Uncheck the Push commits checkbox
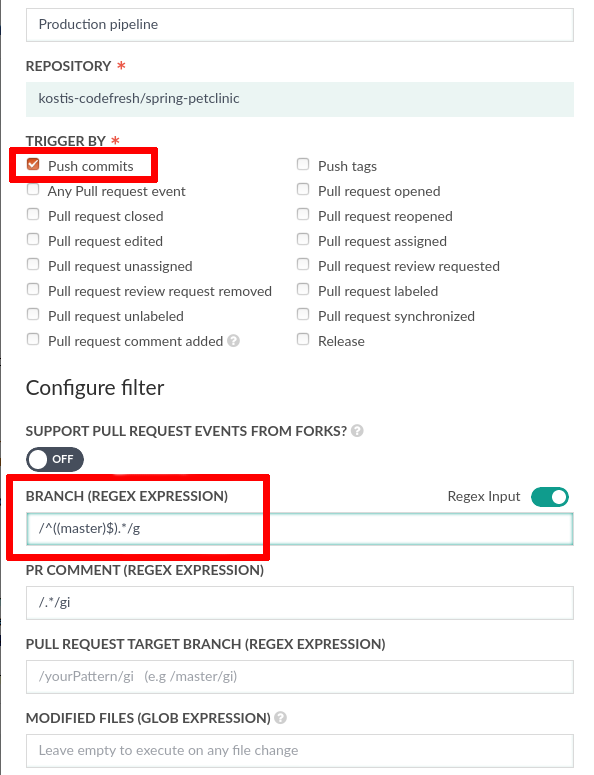This screenshot has width=594, height=775. click(33, 164)
